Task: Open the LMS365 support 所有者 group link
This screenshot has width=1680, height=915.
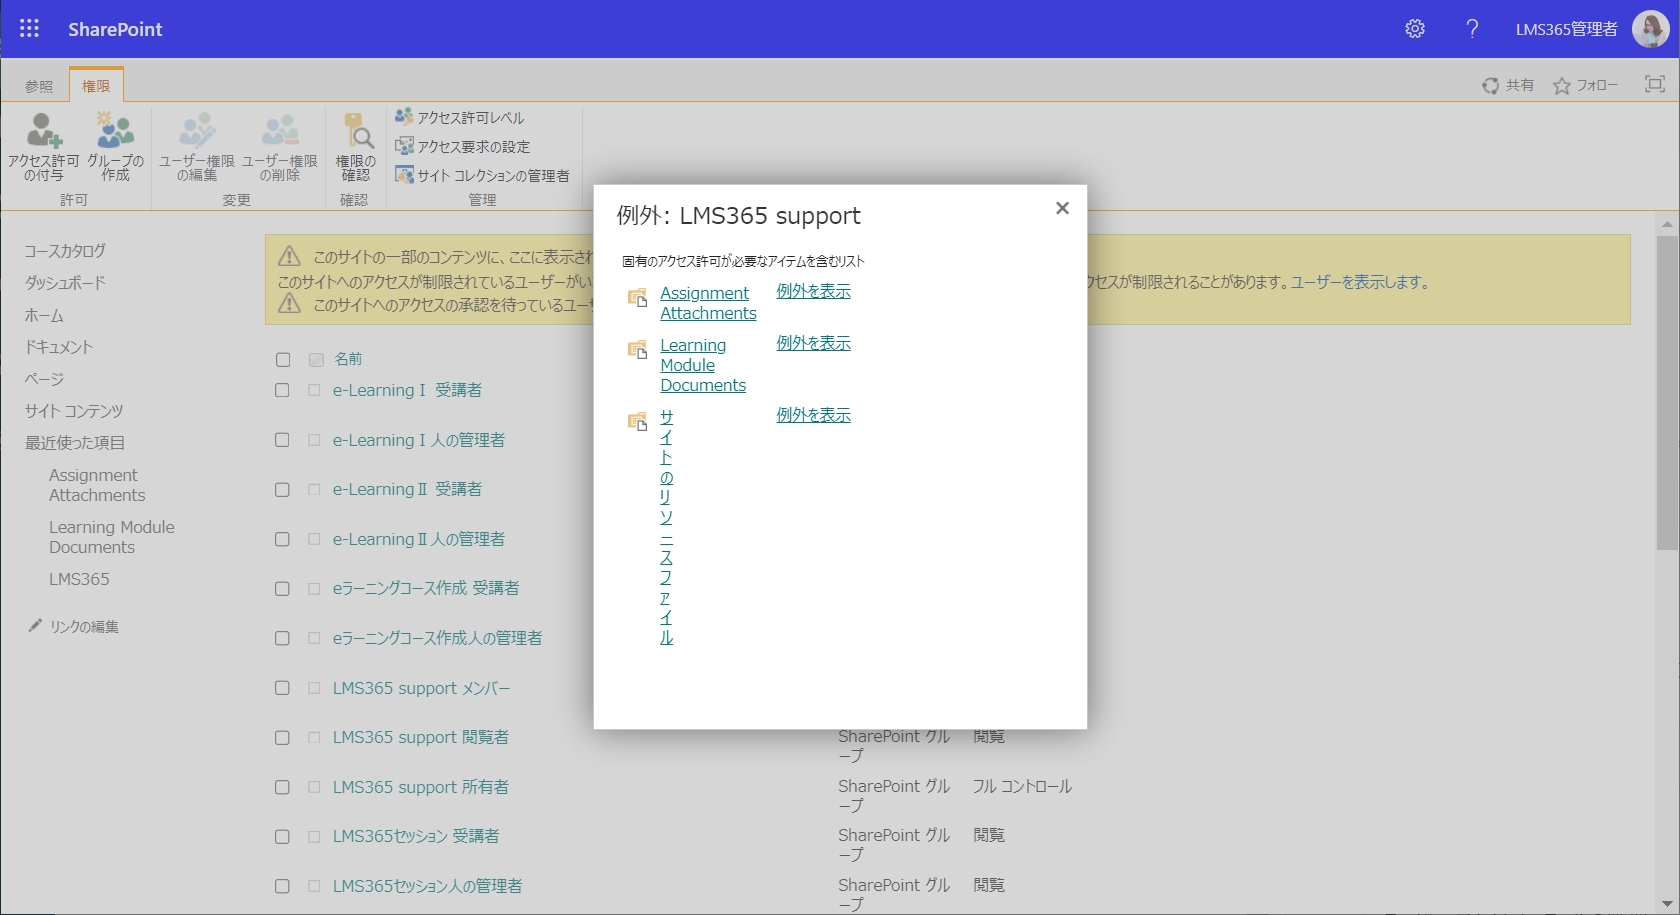Action: (x=420, y=787)
